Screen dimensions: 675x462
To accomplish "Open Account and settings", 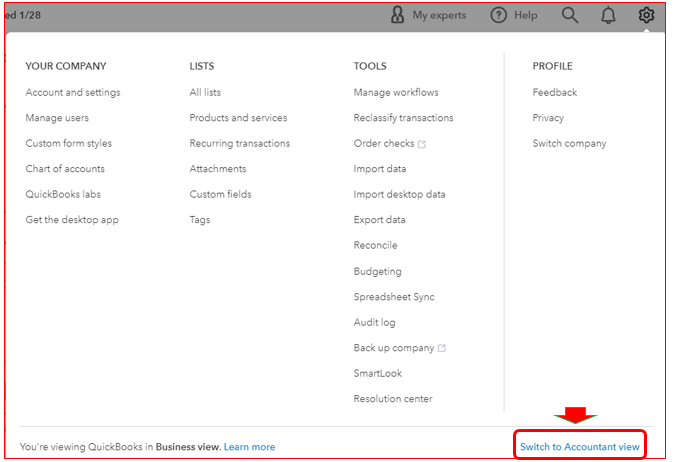I will 73,93.
